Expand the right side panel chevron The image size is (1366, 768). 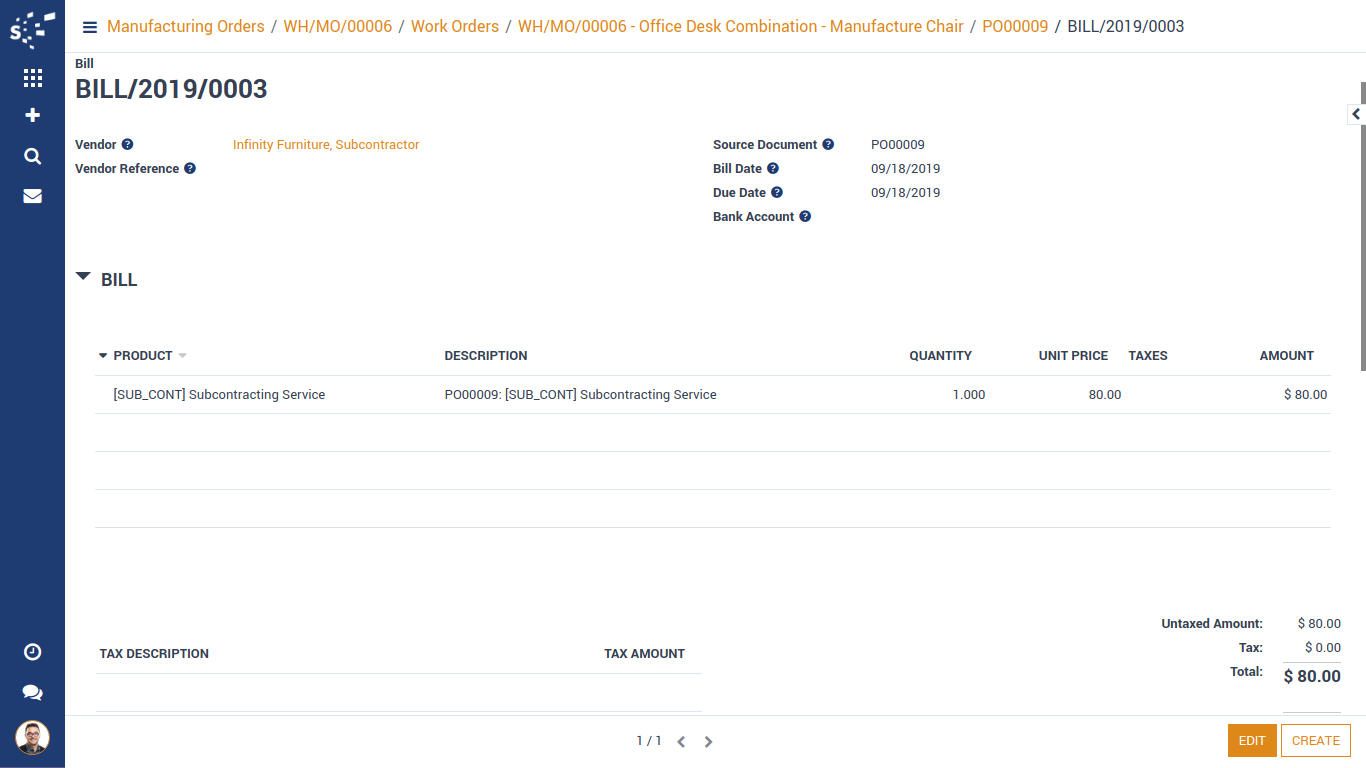(1356, 115)
